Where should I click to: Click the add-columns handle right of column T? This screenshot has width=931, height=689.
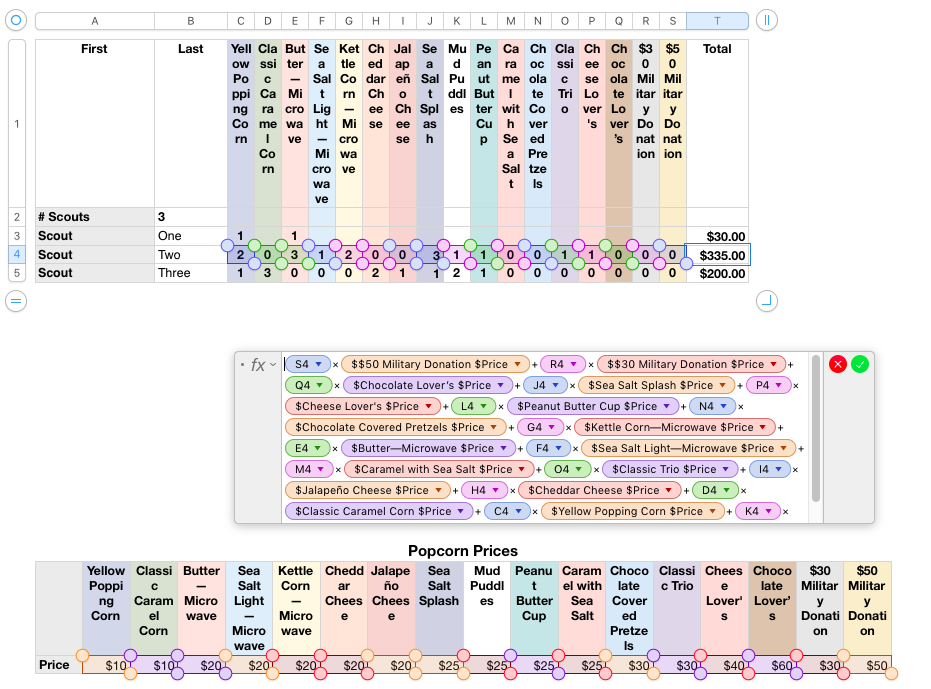767,20
